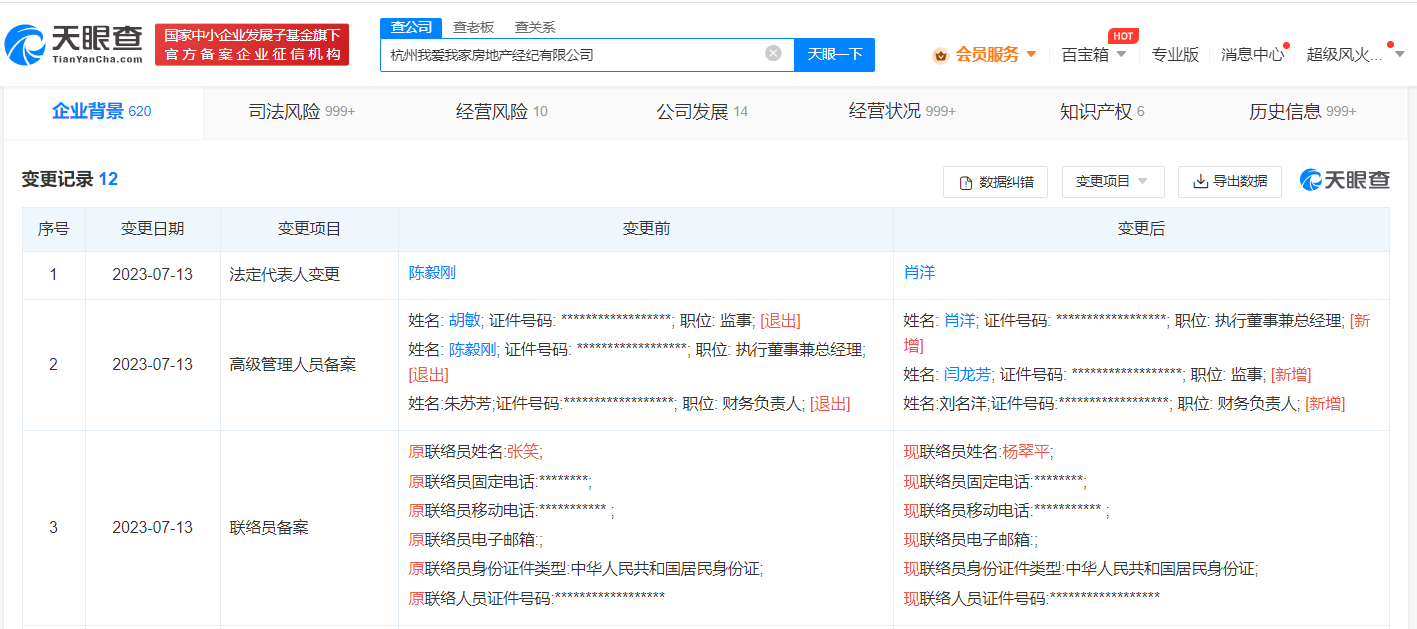The width and height of the screenshot is (1417, 629).
Task: Switch to the 查公司 search tab
Action: pyautogui.click(x=411, y=27)
